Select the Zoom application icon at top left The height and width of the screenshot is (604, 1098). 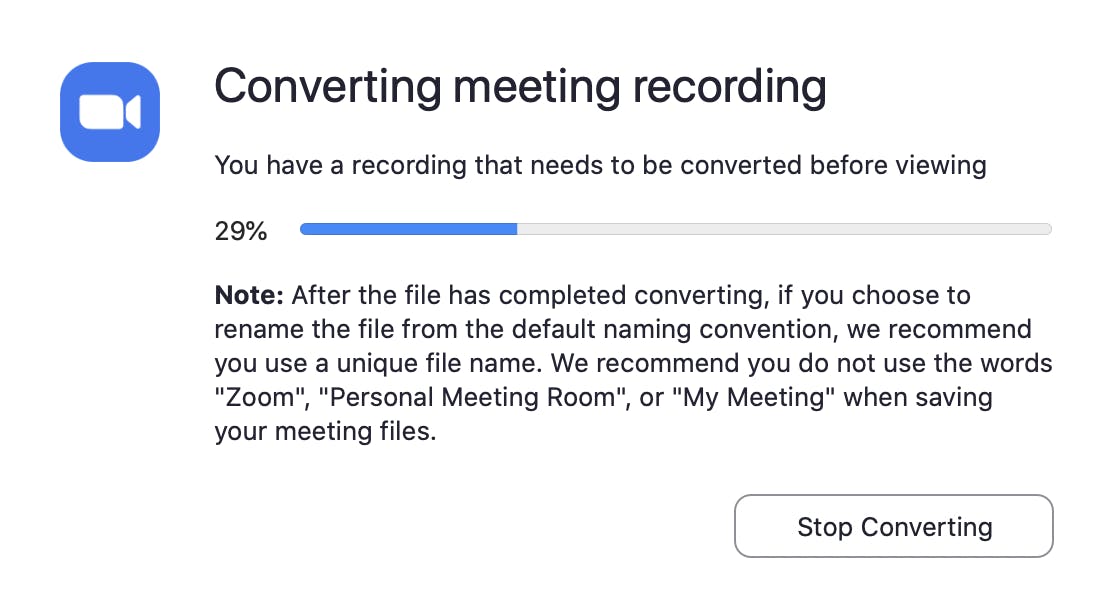pos(109,111)
